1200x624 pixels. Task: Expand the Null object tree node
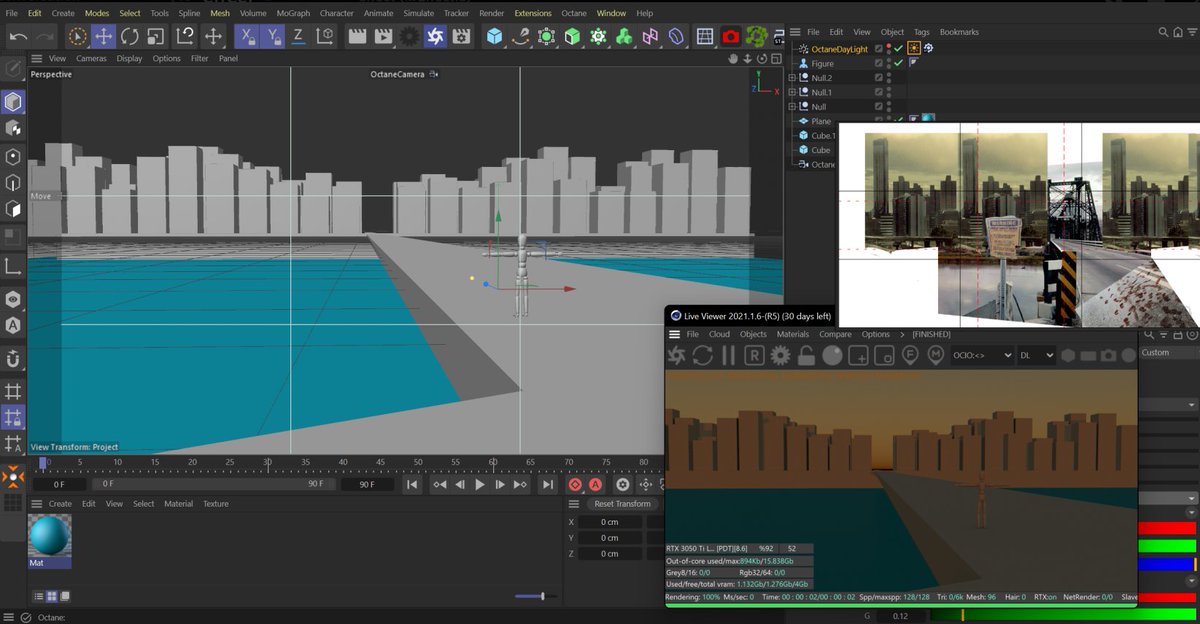coord(792,106)
